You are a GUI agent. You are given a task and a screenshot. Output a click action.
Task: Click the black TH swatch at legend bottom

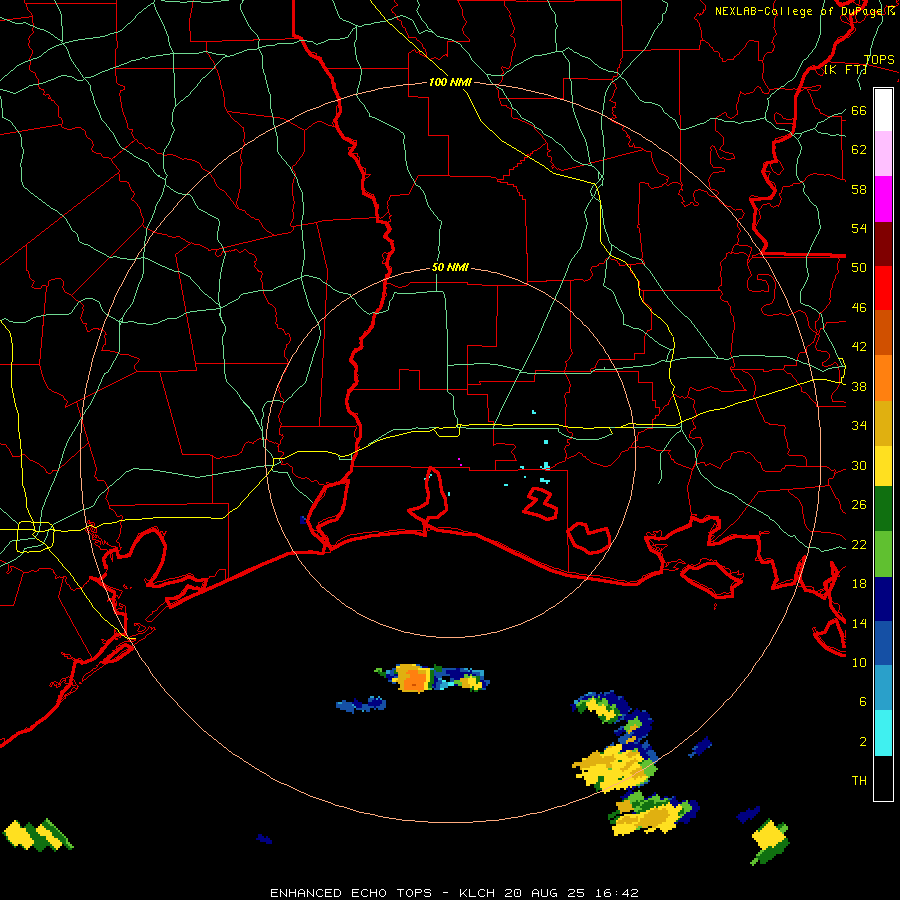[883, 778]
